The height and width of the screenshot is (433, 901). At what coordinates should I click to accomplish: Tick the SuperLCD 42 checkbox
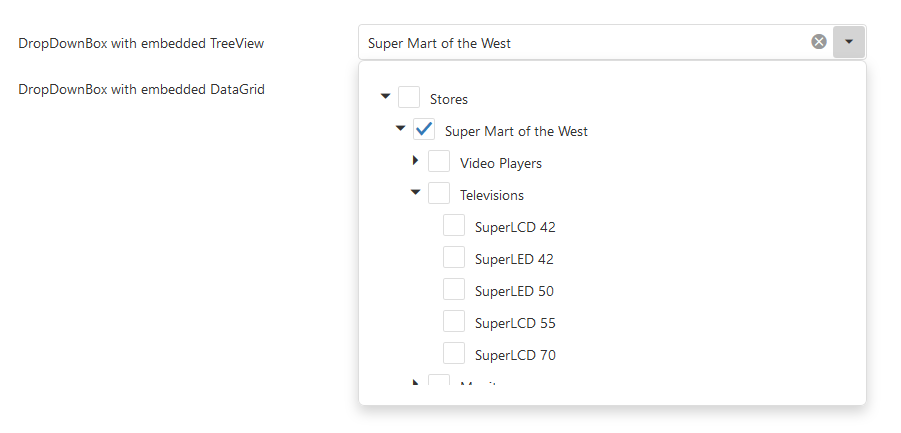(x=454, y=226)
